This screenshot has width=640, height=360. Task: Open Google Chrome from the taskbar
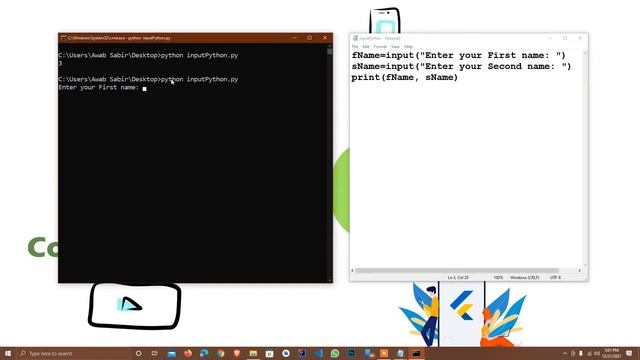(x=220, y=353)
